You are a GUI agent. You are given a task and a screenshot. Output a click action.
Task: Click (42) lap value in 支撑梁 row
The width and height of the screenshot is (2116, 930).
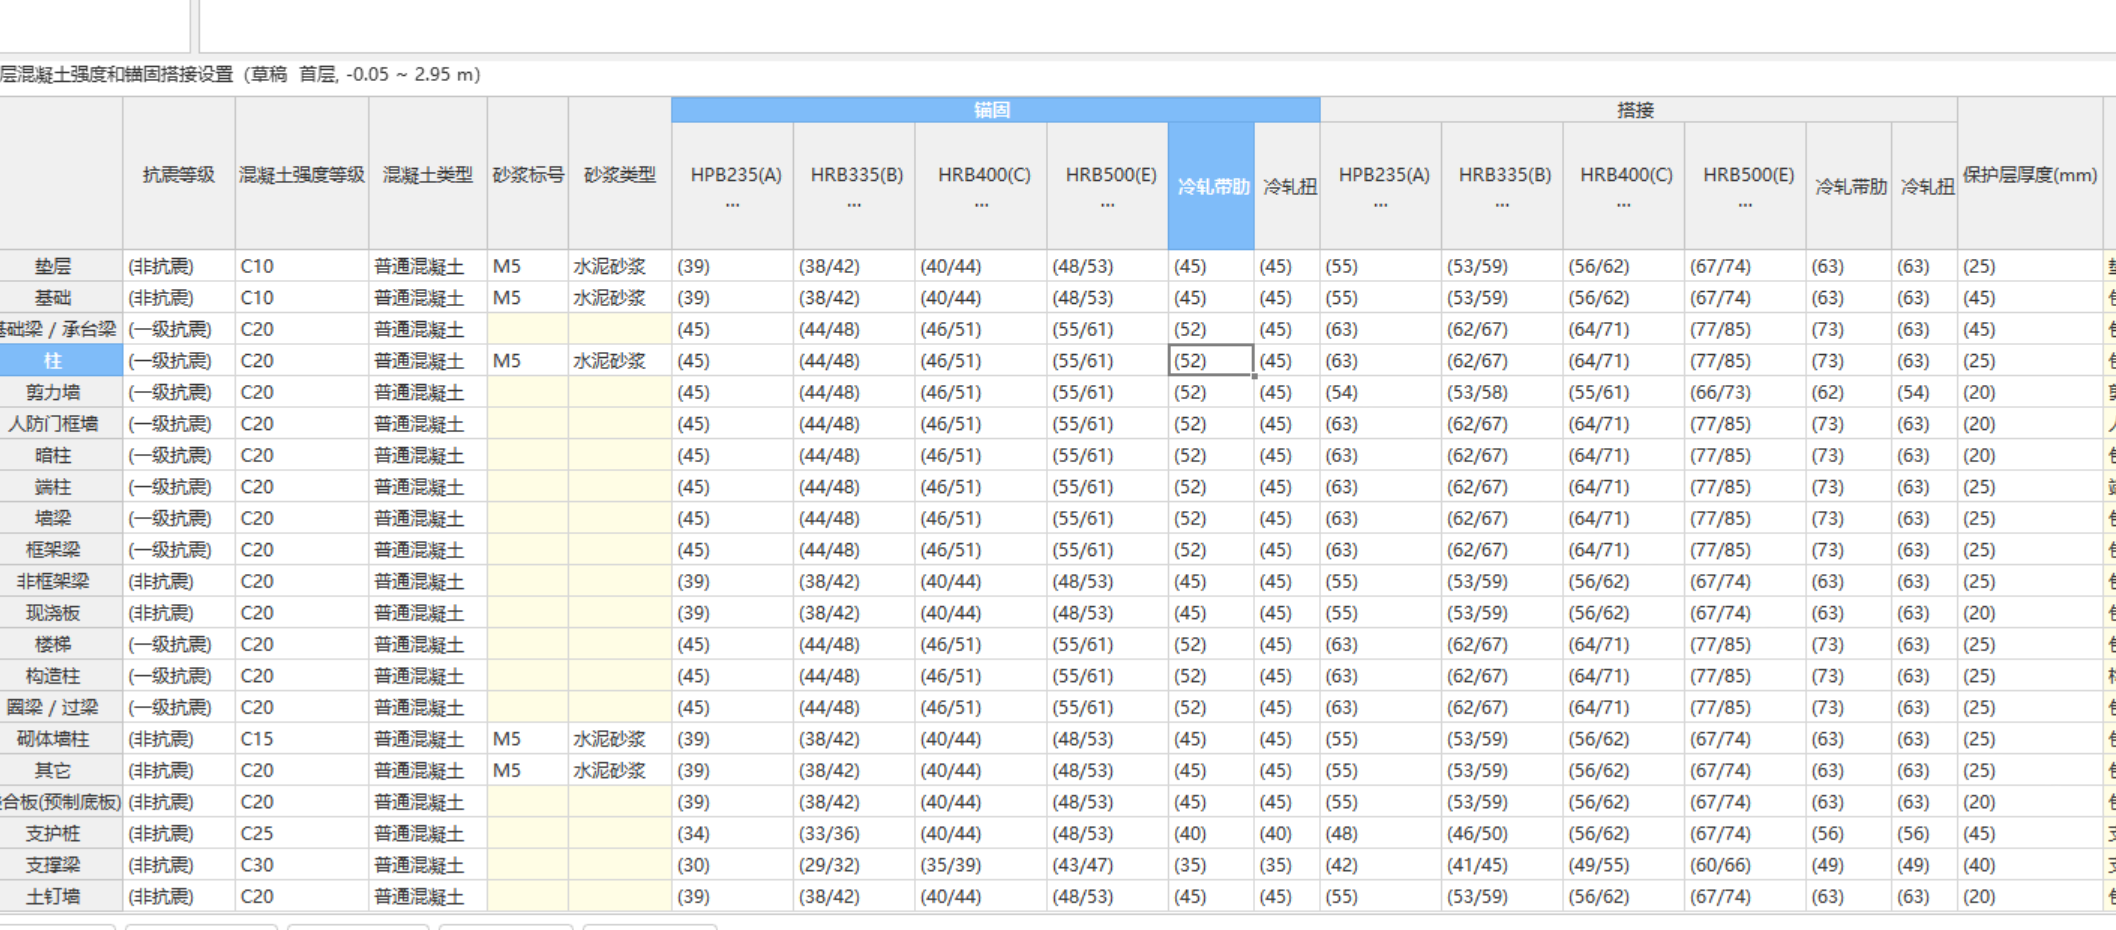[x=1381, y=865]
